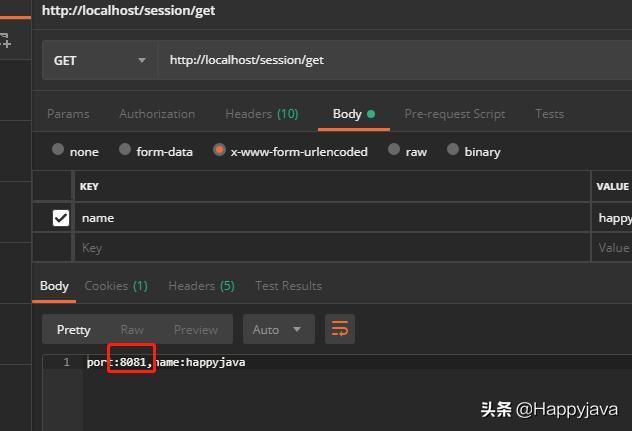Click the request URL input field
This screenshot has height=431, width=632.
(394, 60)
